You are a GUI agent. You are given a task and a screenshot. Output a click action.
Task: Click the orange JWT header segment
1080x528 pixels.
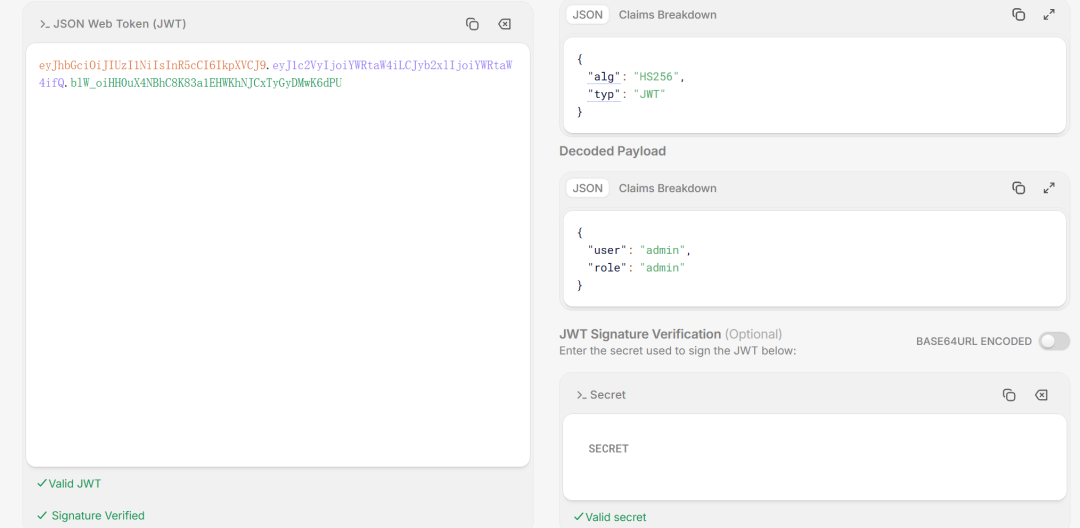153,65
